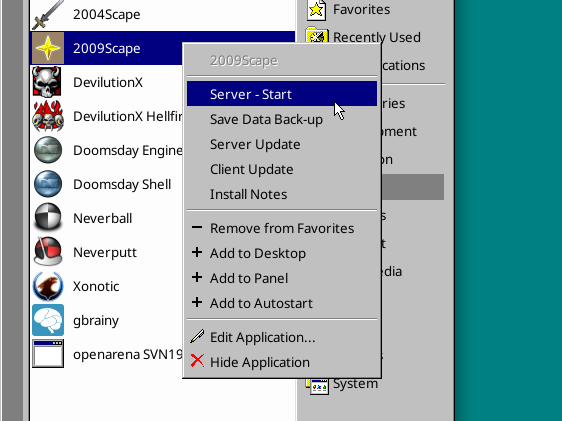Select the Doomsday Engine label

tap(128, 151)
